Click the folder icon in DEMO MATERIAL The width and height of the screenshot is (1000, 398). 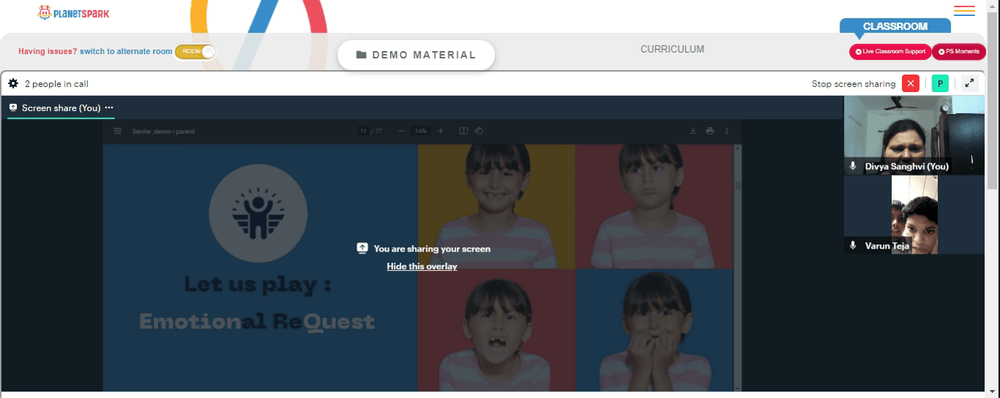361,55
